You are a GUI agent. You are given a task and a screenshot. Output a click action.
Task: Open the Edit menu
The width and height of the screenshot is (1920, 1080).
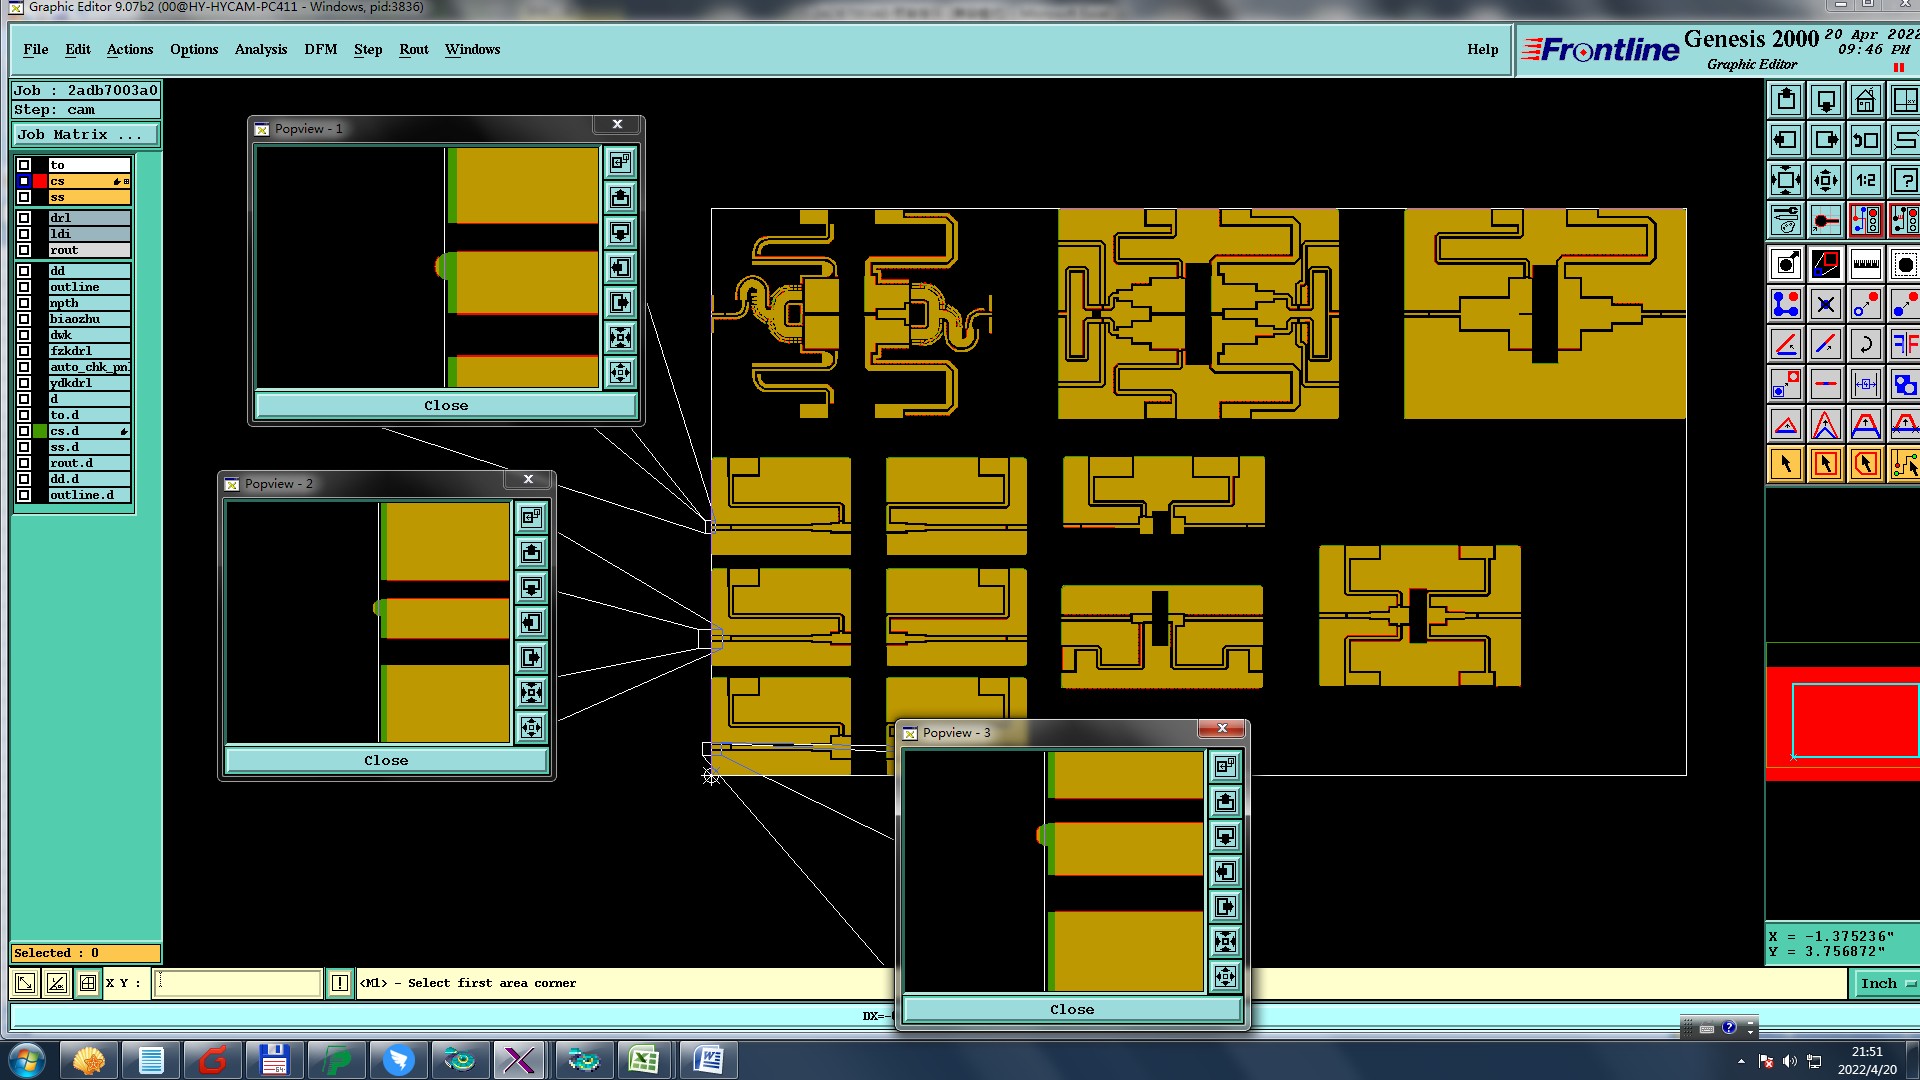click(78, 49)
